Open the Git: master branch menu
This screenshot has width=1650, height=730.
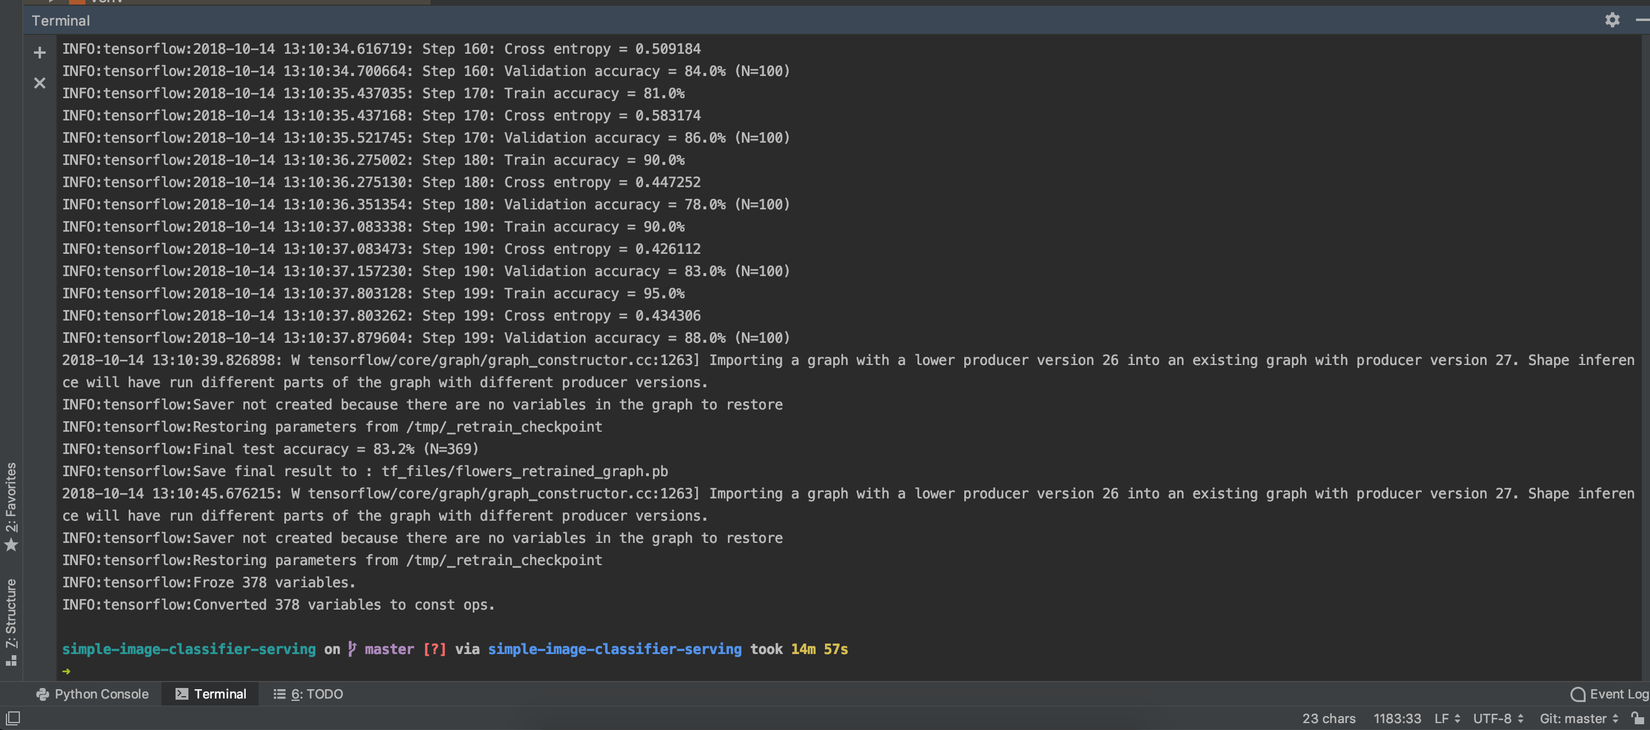pyautogui.click(x=1579, y=718)
